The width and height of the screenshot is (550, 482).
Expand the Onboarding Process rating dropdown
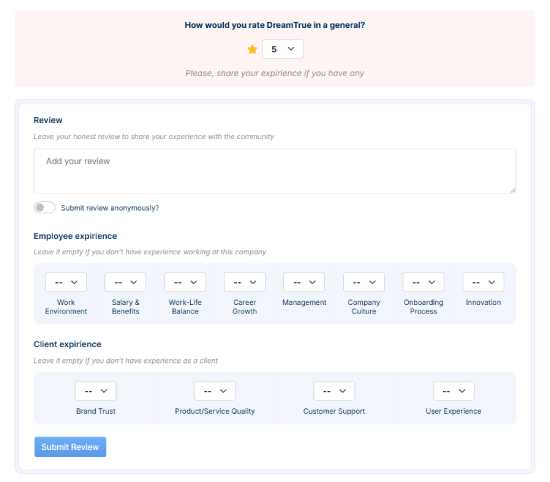pyautogui.click(x=423, y=282)
